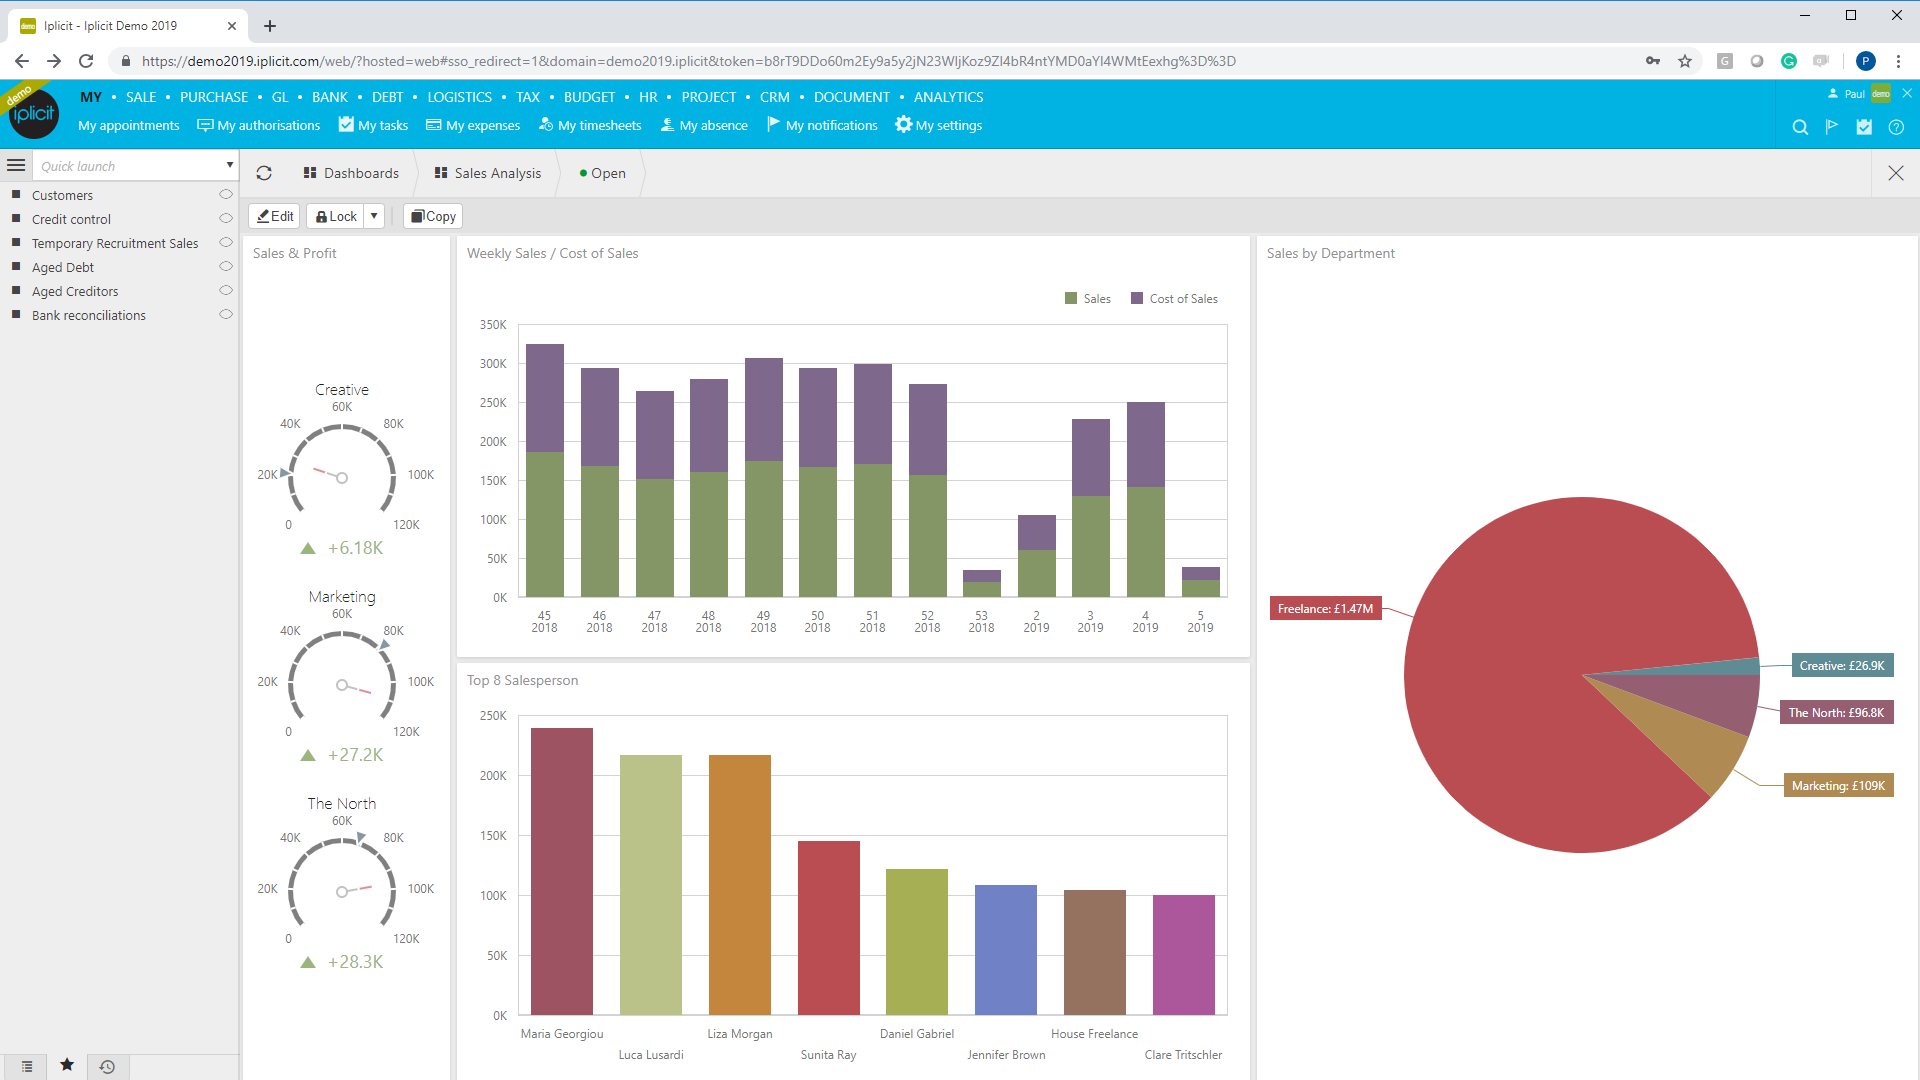The width and height of the screenshot is (1920, 1080).
Task: Expand the Quick launch dropdown arrow
Action: coord(229,165)
